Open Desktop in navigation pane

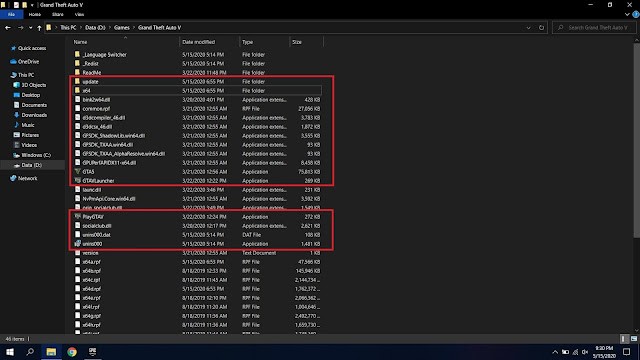31,95
